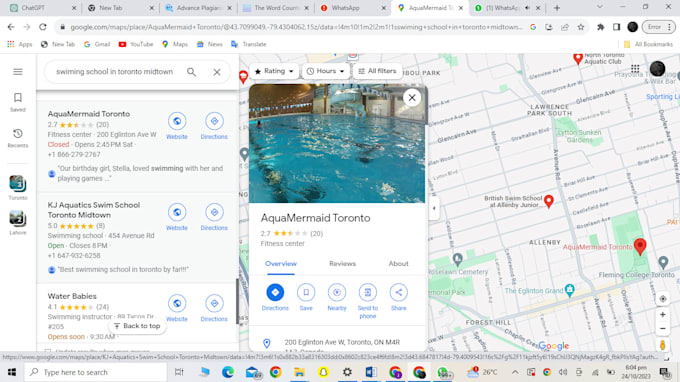The width and height of the screenshot is (680, 382).
Task: Open the Water Babies list result
Action: pyautogui.click(x=72, y=296)
